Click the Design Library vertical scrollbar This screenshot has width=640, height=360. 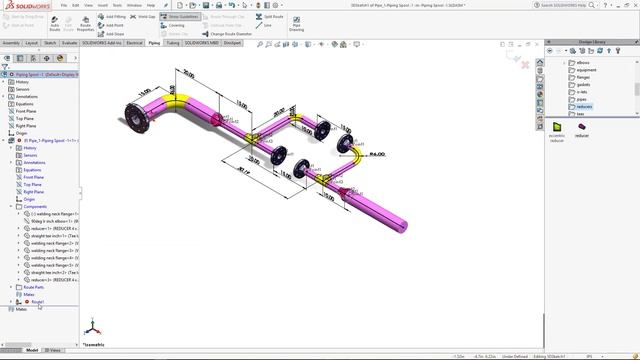pos(637,88)
